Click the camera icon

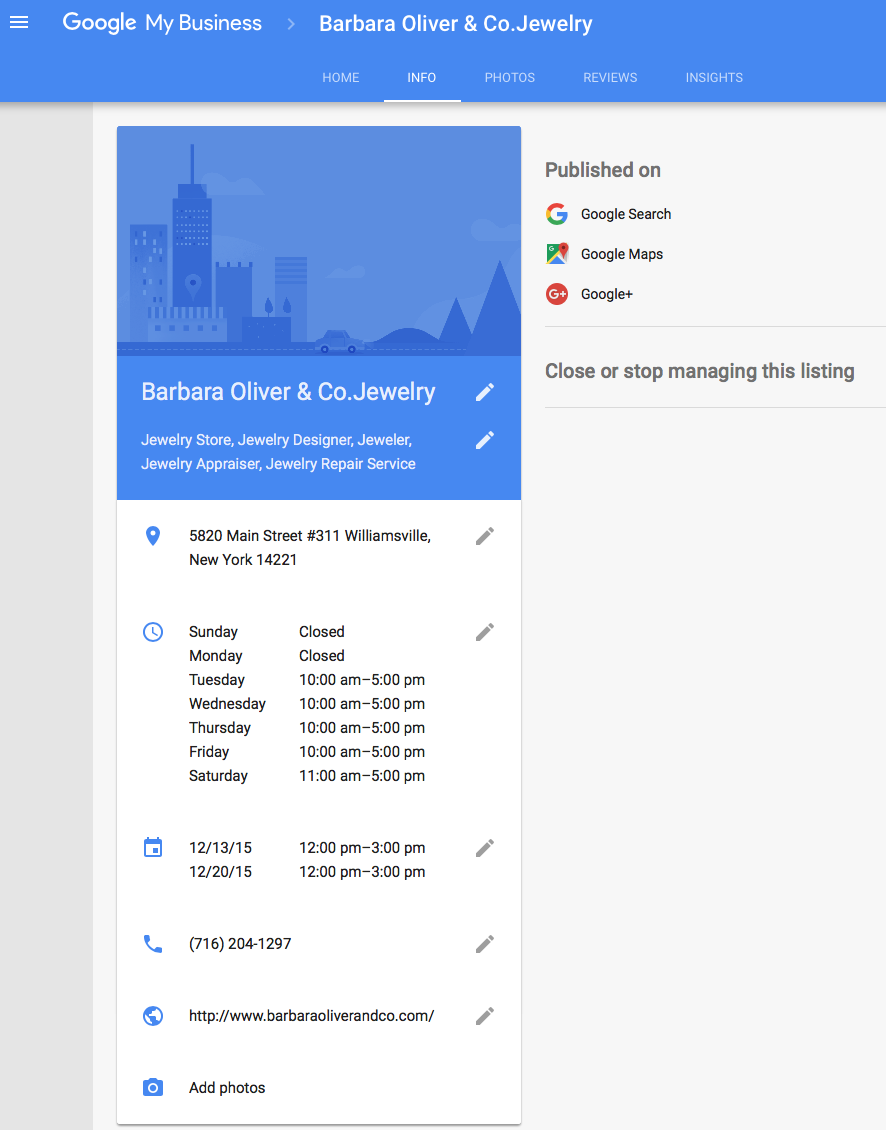click(153, 1087)
